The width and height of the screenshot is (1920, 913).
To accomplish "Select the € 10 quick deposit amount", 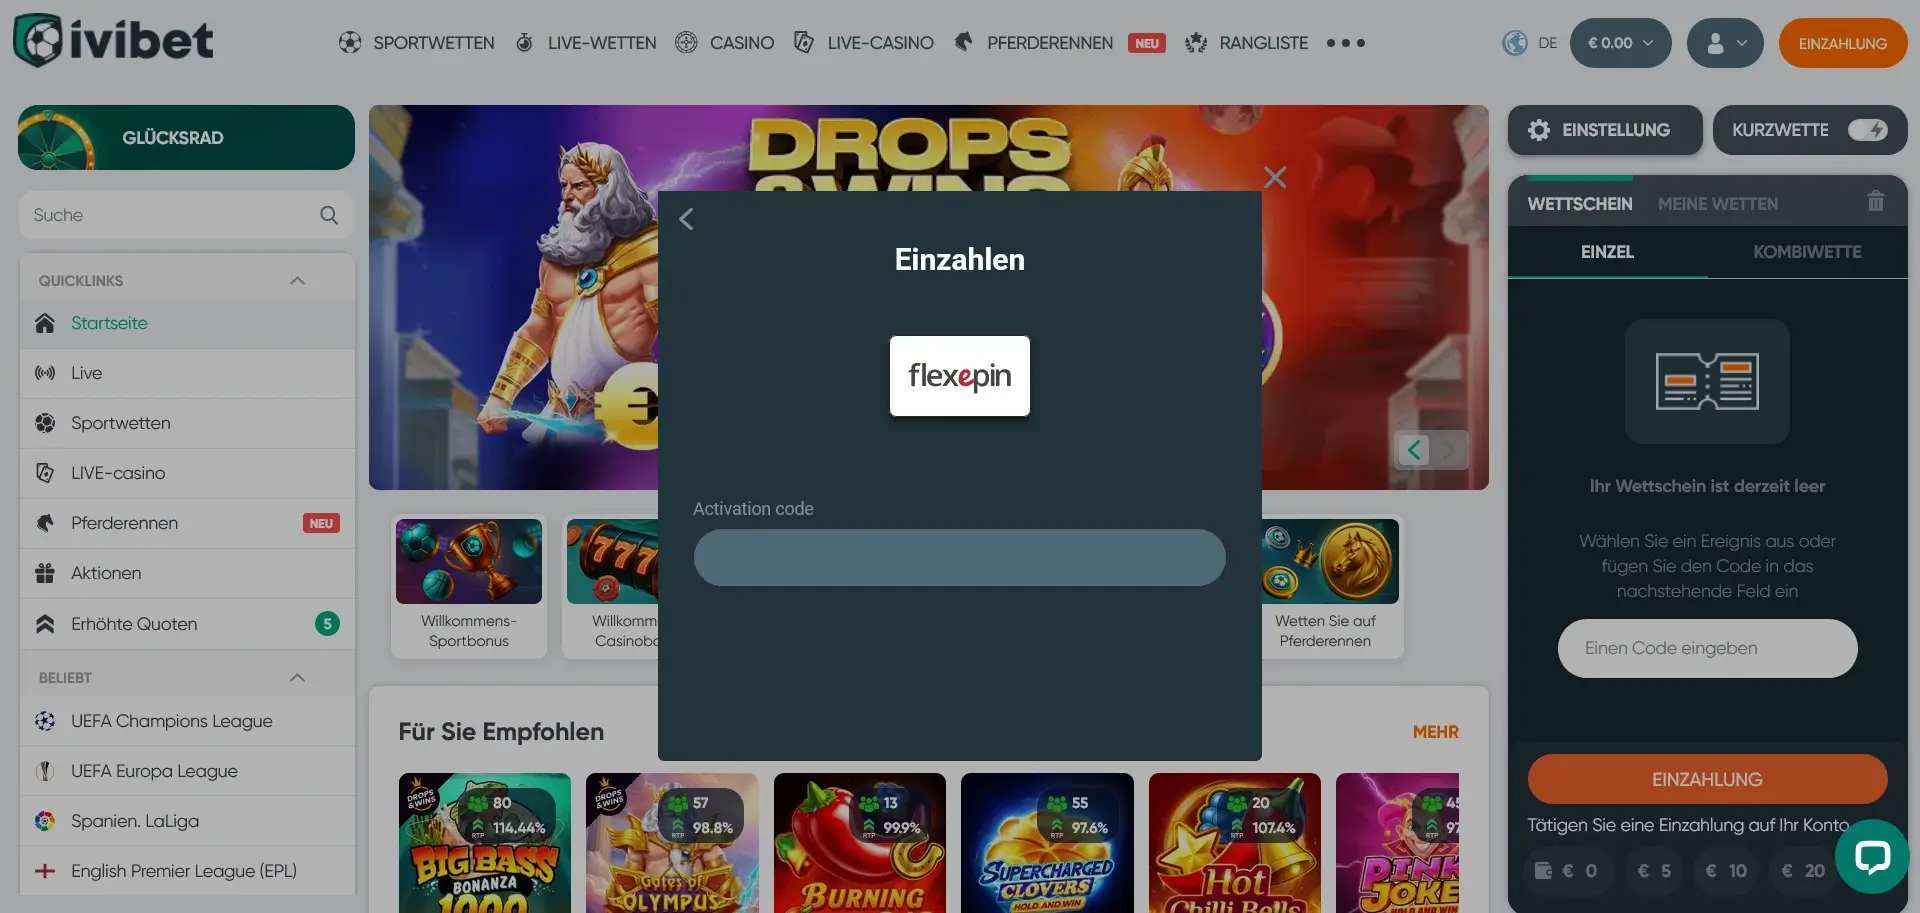I will click(x=1726, y=871).
